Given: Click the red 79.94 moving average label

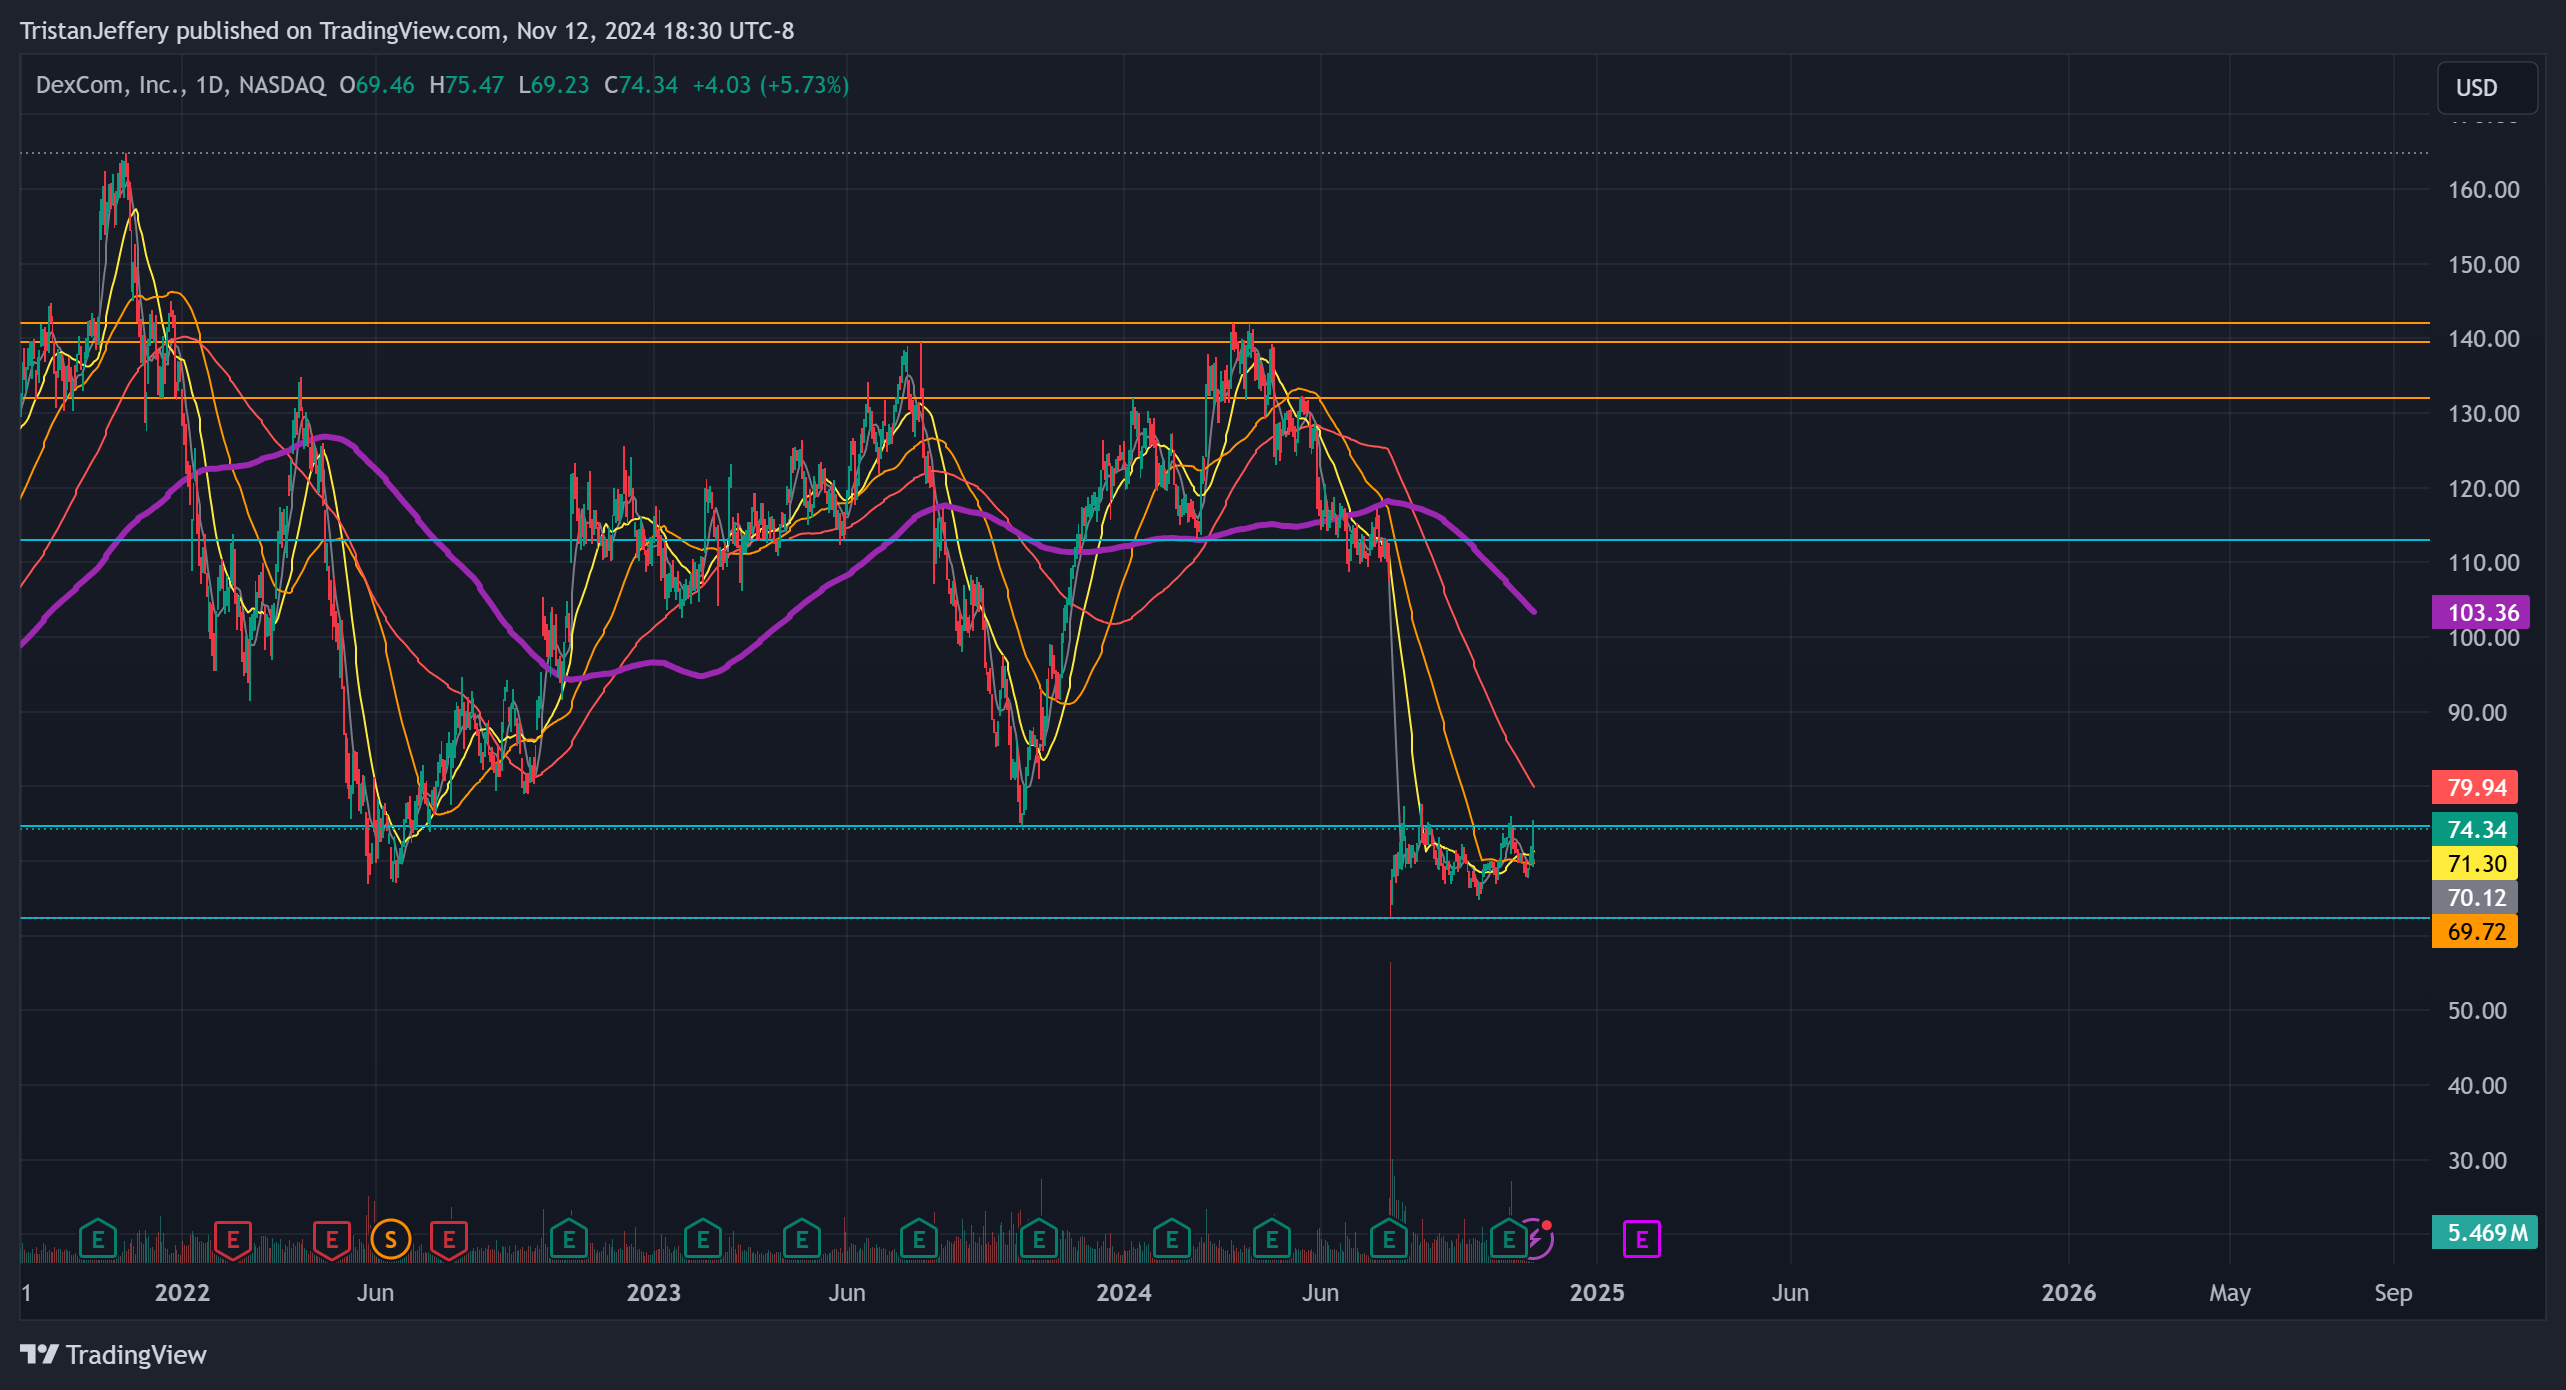Looking at the screenshot, I should tap(2475, 787).
